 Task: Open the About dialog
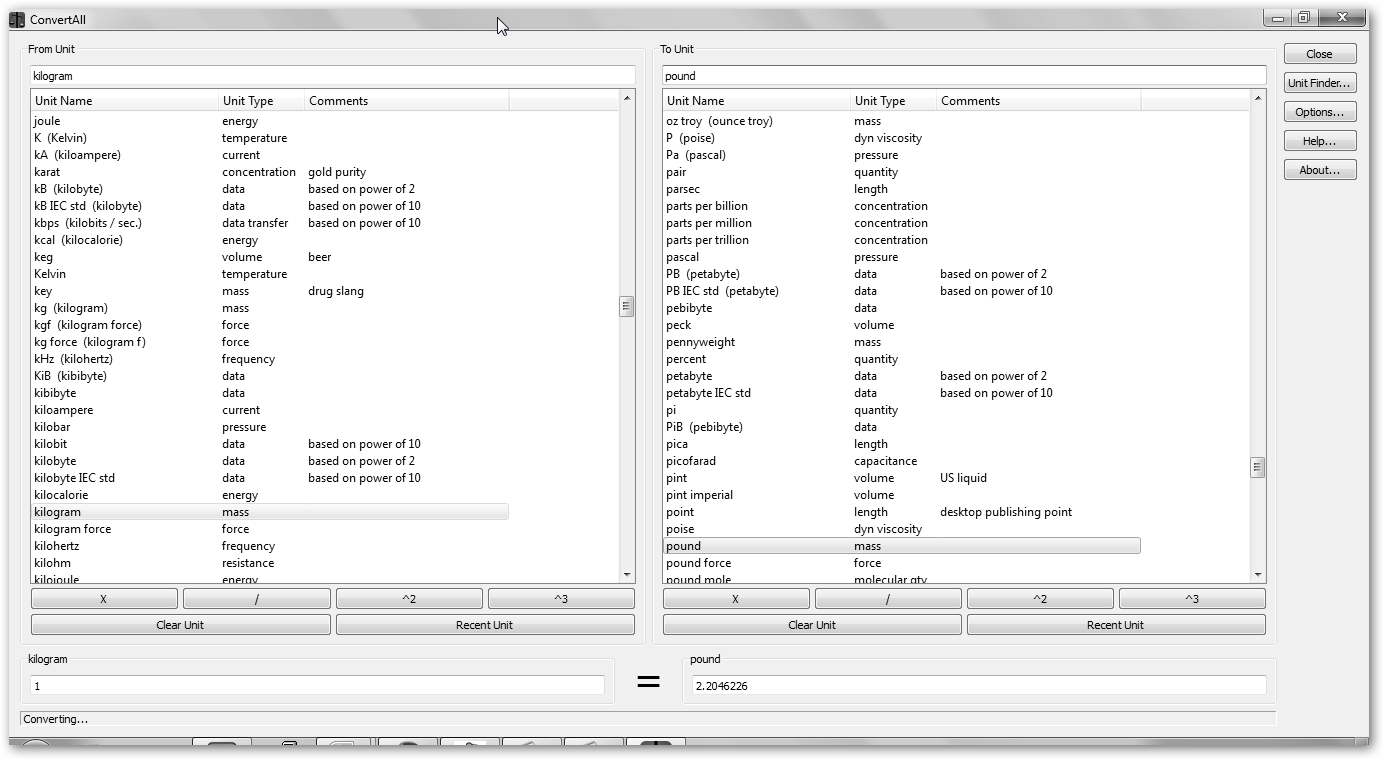point(1320,170)
